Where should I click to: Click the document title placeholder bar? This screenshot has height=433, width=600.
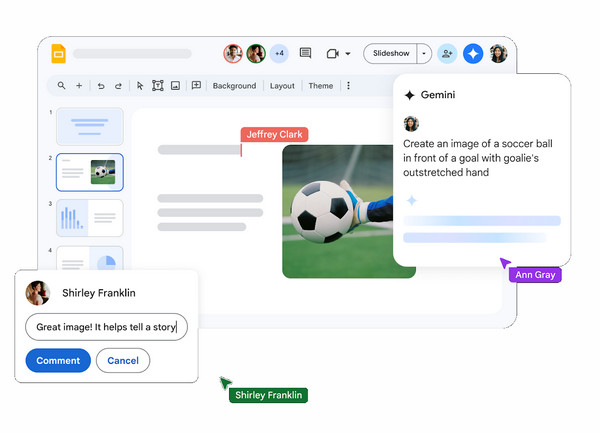click(132, 54)
